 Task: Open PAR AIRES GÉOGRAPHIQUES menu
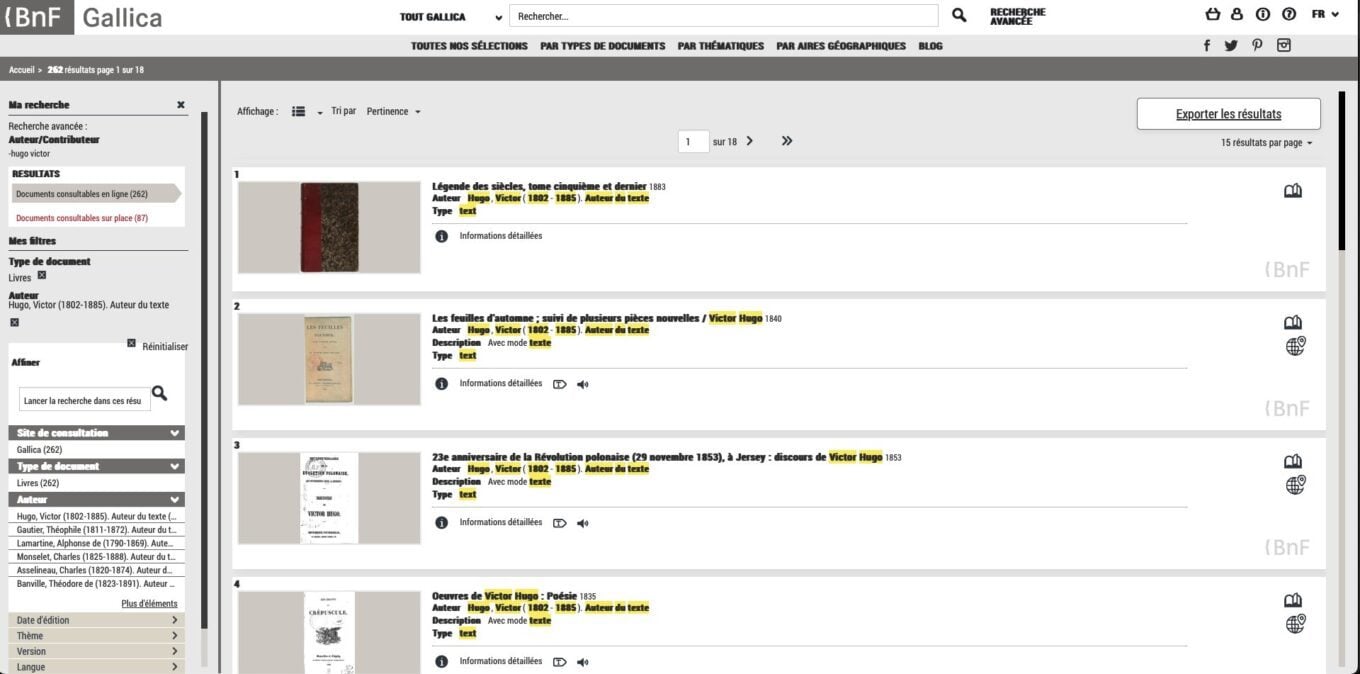point(841,46)
